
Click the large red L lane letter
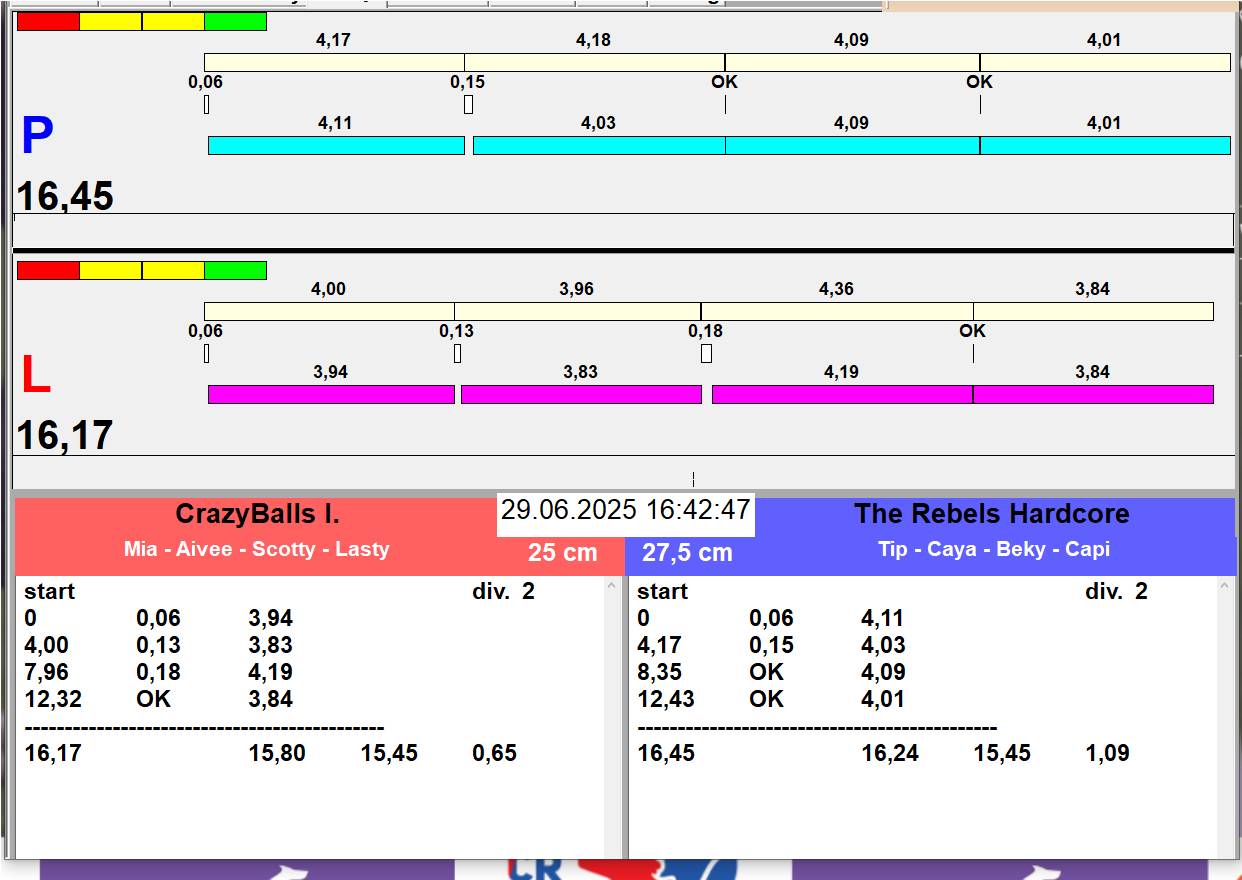tap(36, 376)
